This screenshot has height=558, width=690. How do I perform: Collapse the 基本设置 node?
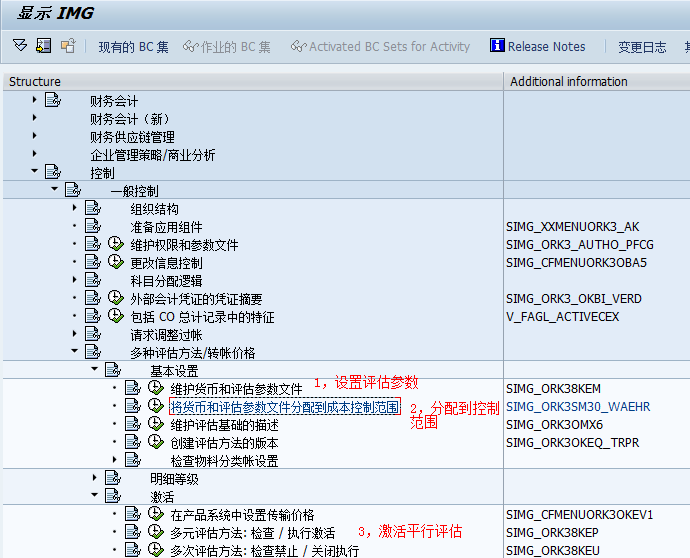95,369
